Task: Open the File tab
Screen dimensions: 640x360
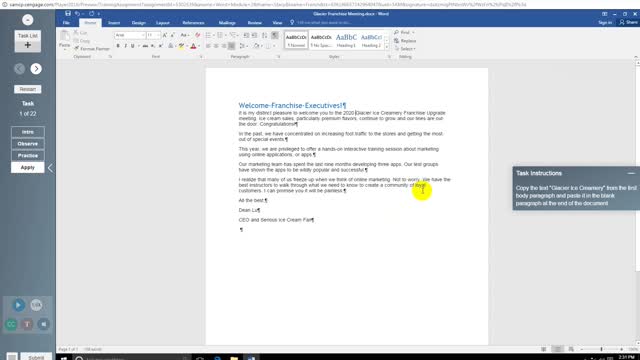Action: coord(66,23)
